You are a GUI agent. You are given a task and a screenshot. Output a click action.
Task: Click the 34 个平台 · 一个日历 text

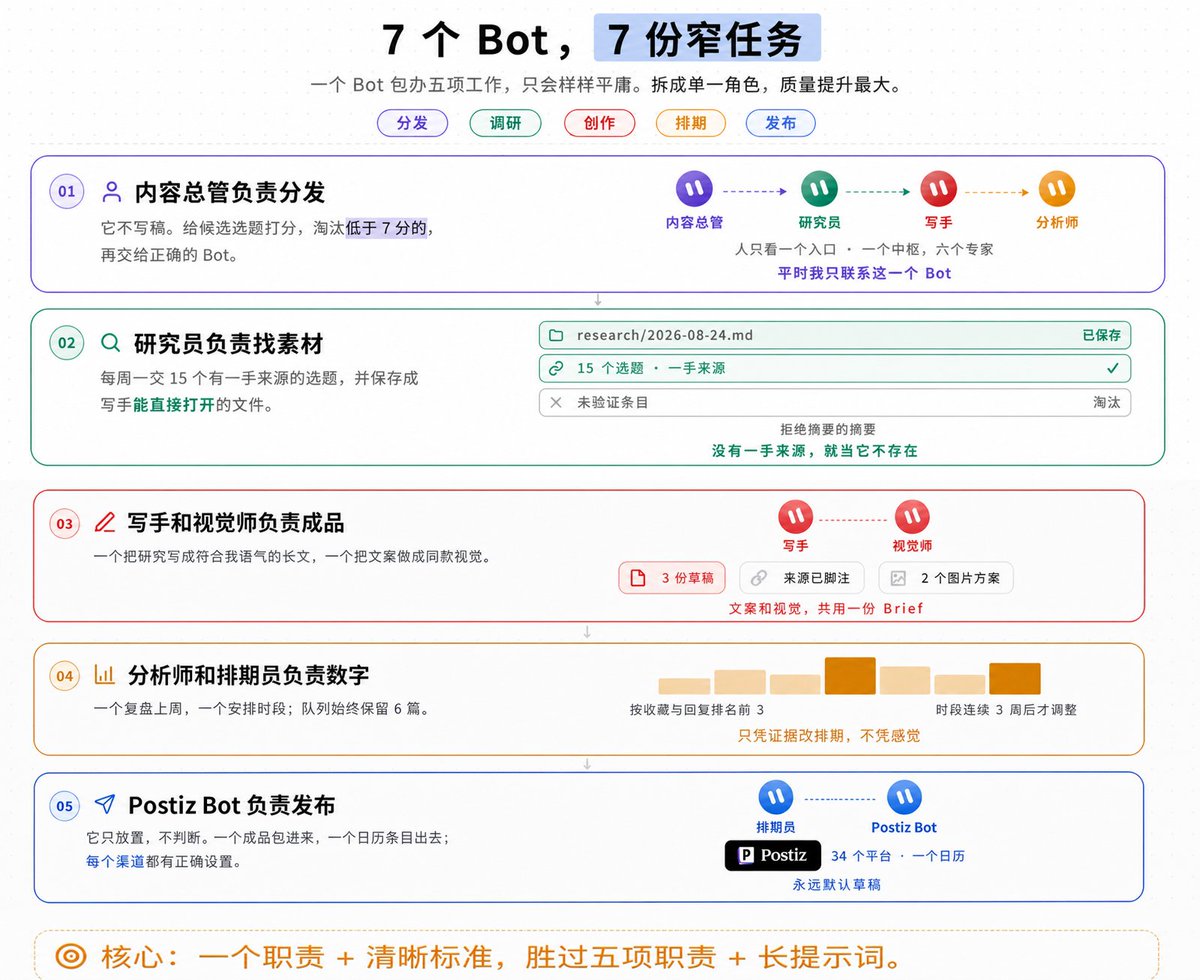898,856
